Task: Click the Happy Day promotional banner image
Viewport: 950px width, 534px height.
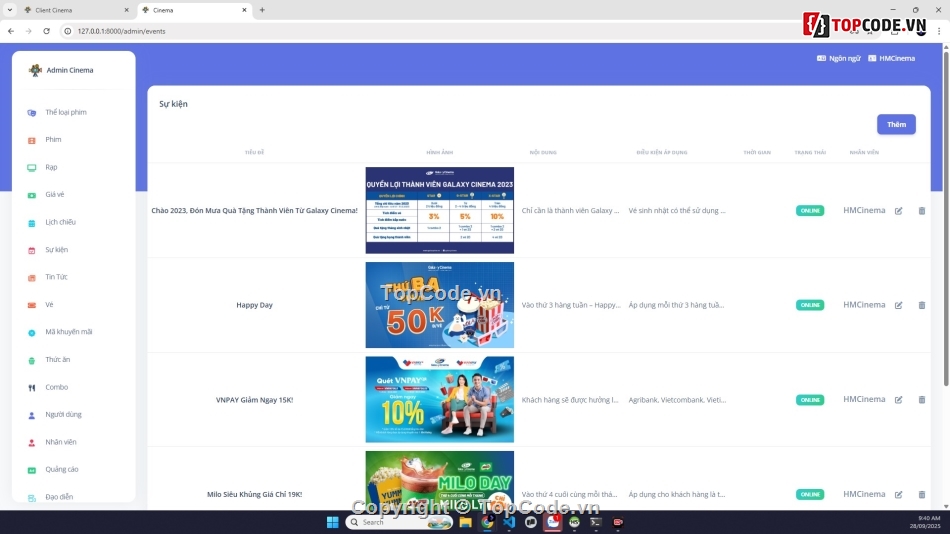Action: (x=439, y=305)
